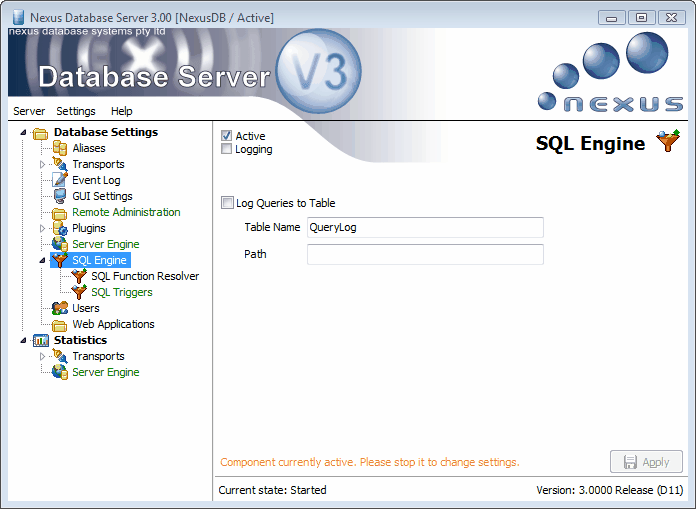Select Server Engine label under Database Settings
This screenshot has width=696, height=509.
pos(106,244)
